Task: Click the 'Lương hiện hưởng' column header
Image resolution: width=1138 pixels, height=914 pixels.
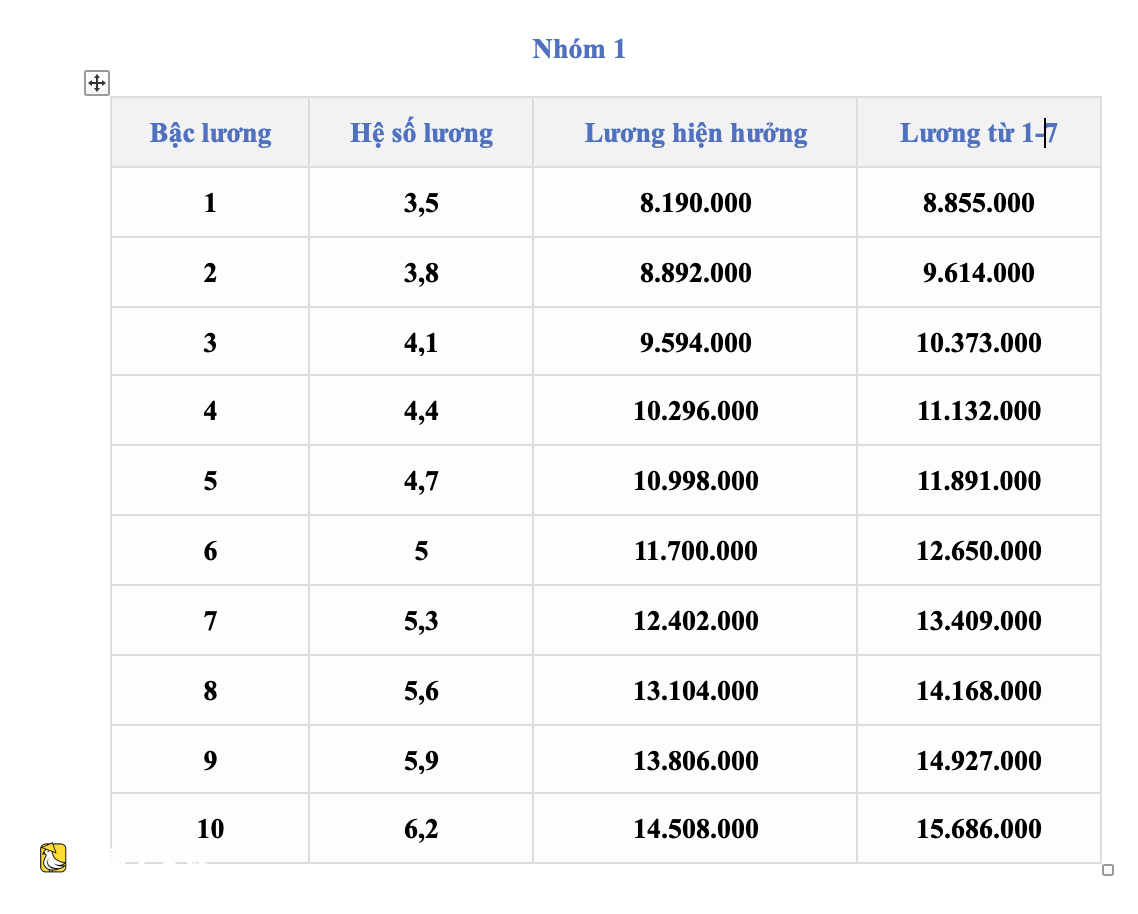Action: pyautogui.click(x=695, y=133)
